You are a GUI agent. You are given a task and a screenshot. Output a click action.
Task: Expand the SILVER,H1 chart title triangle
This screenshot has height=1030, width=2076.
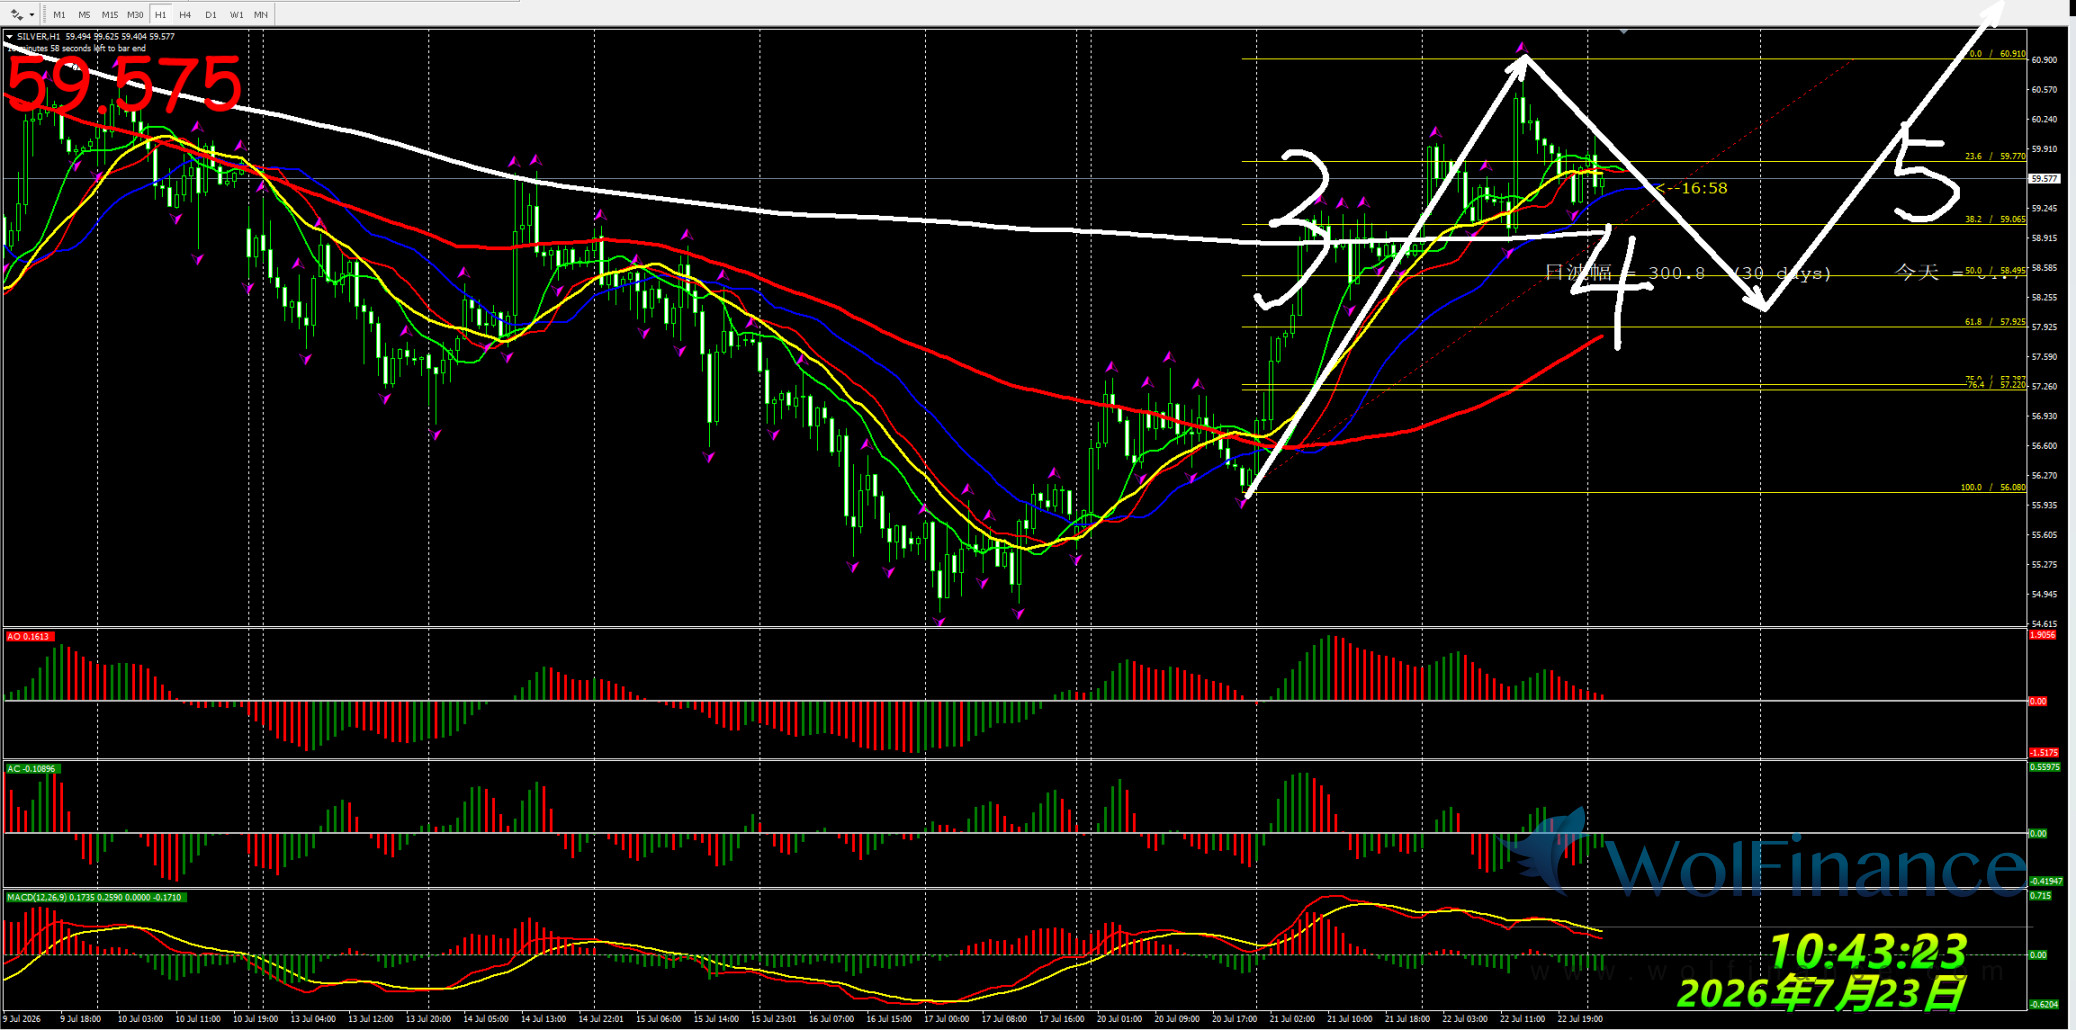point(10,37)
